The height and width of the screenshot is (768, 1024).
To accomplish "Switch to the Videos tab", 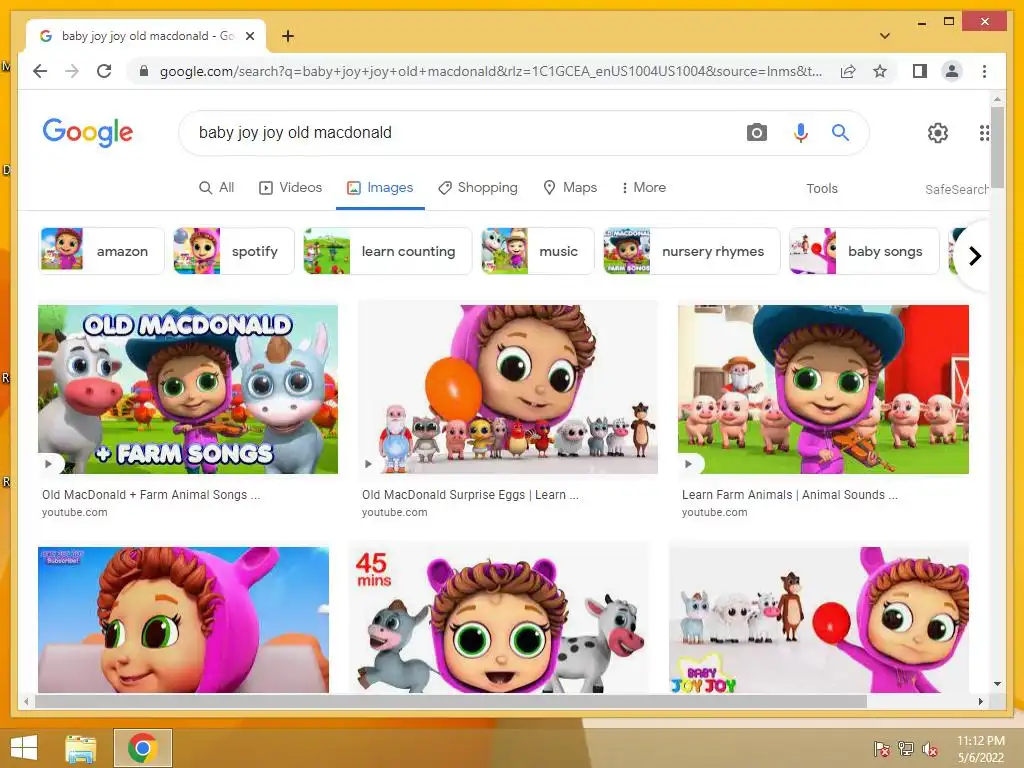I will click(291, 187).
